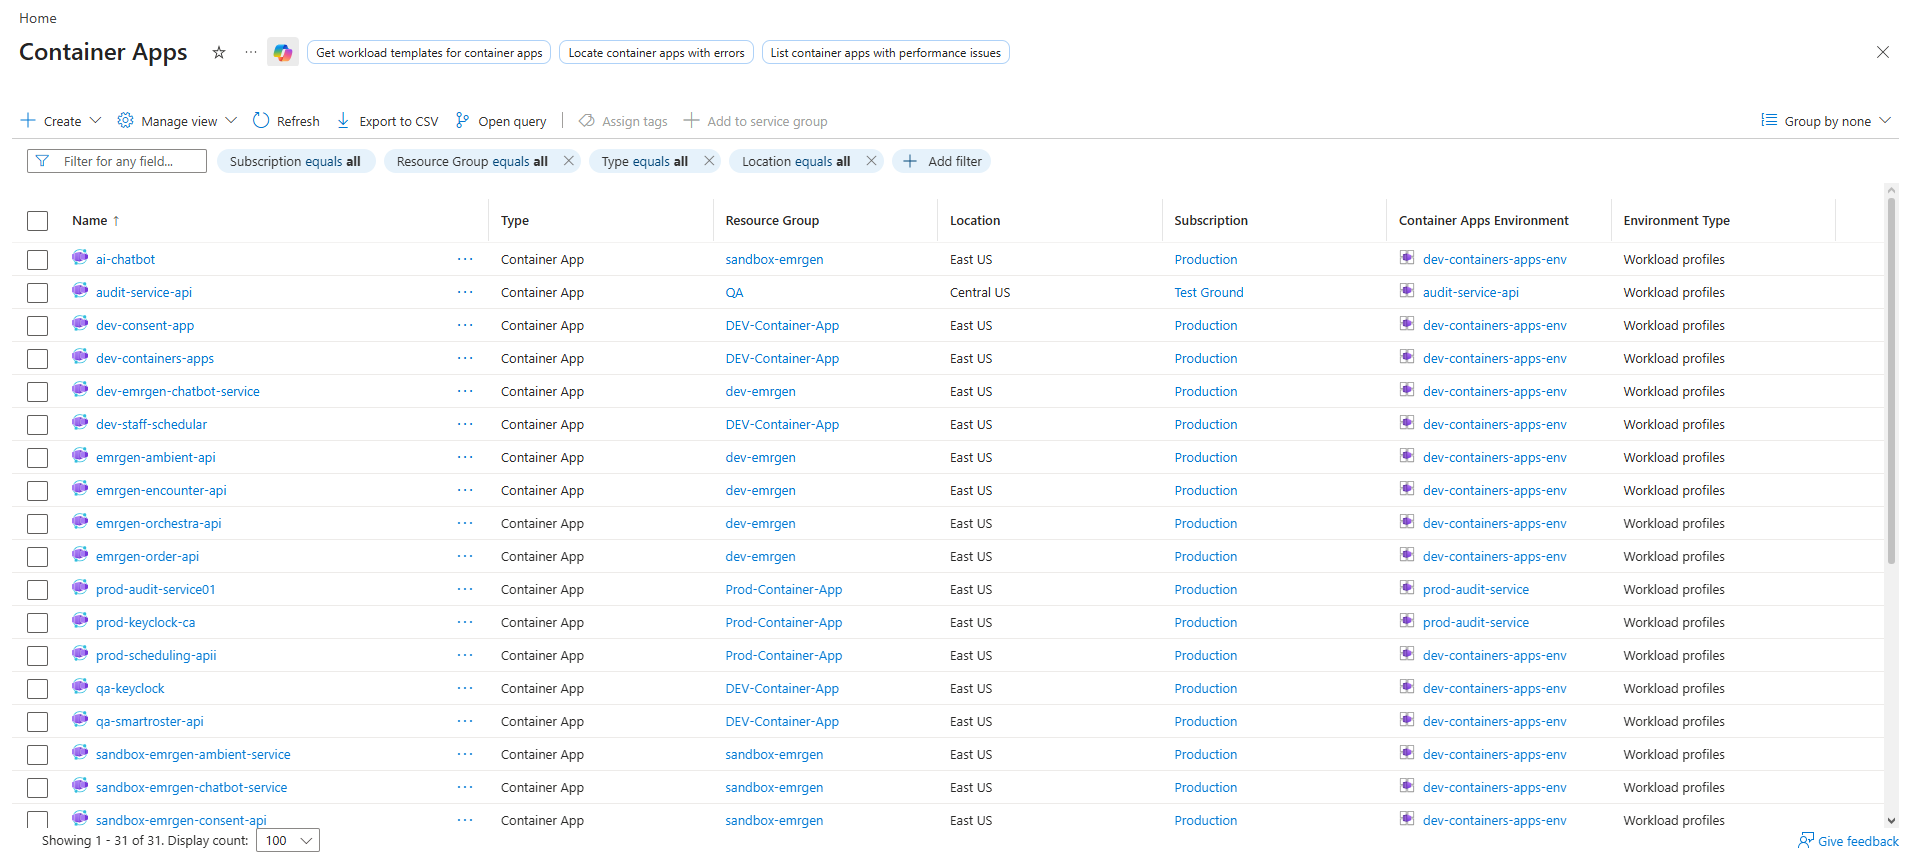Sort by the Resource Group column
Image resolution: width=1918 pixels, height=868 pixels.
(x=772, y=220)
